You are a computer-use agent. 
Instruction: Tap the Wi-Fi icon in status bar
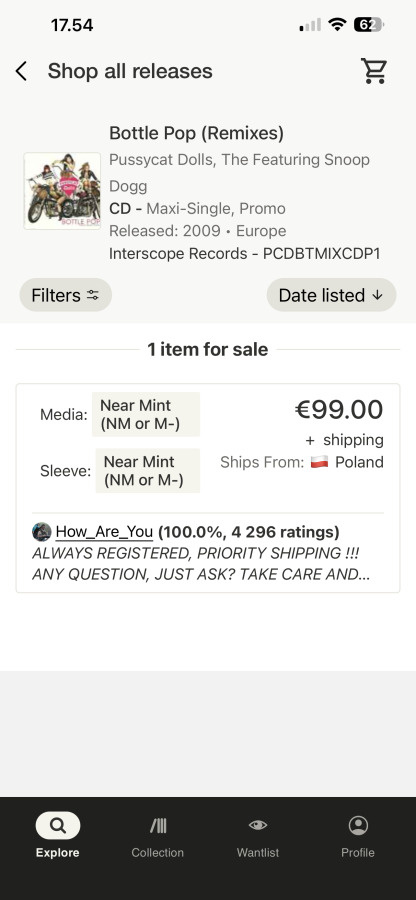(337, 25)
